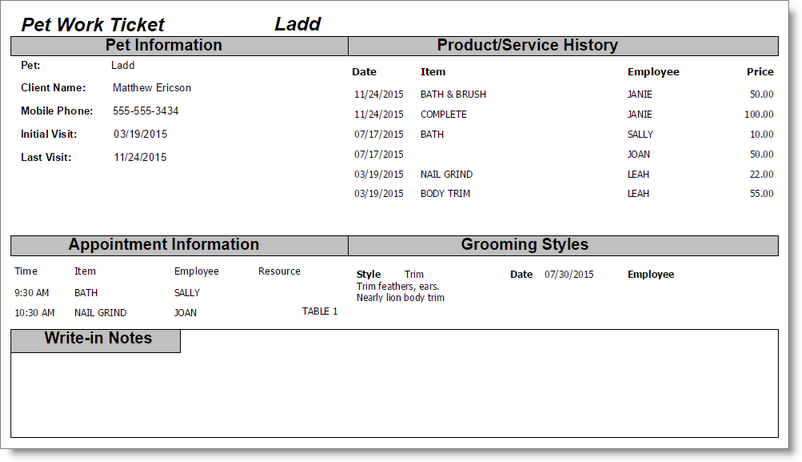Select the BATH & BRUSH history item

(x=453, y=94)
